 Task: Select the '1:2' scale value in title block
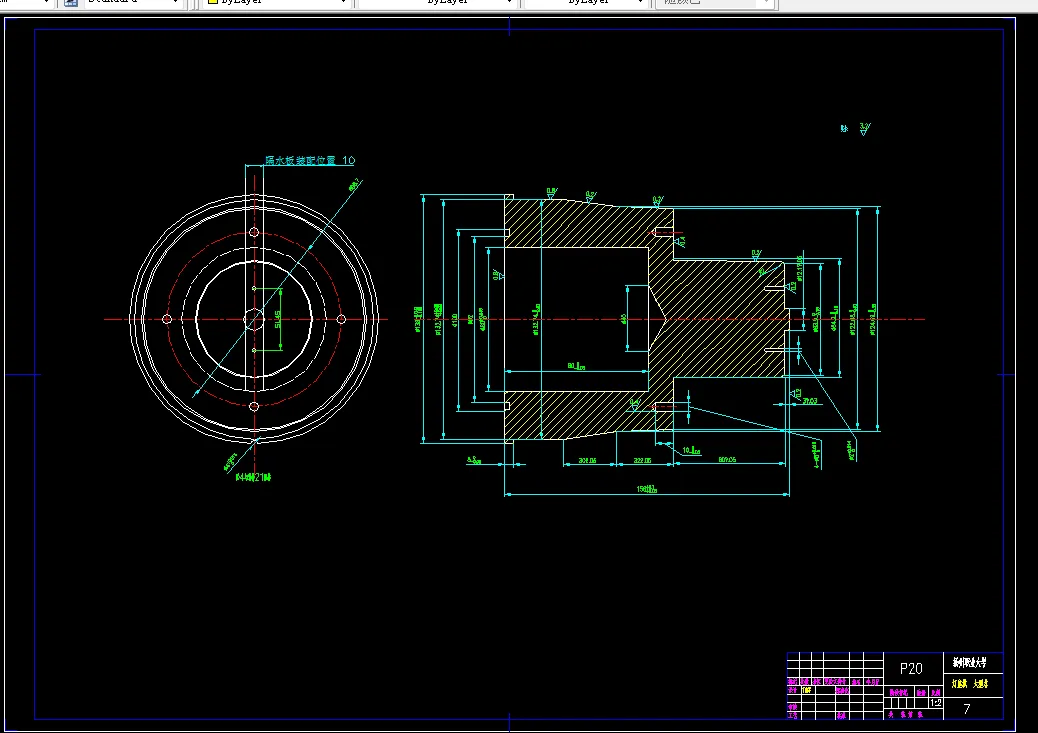[x=935, y=703]
